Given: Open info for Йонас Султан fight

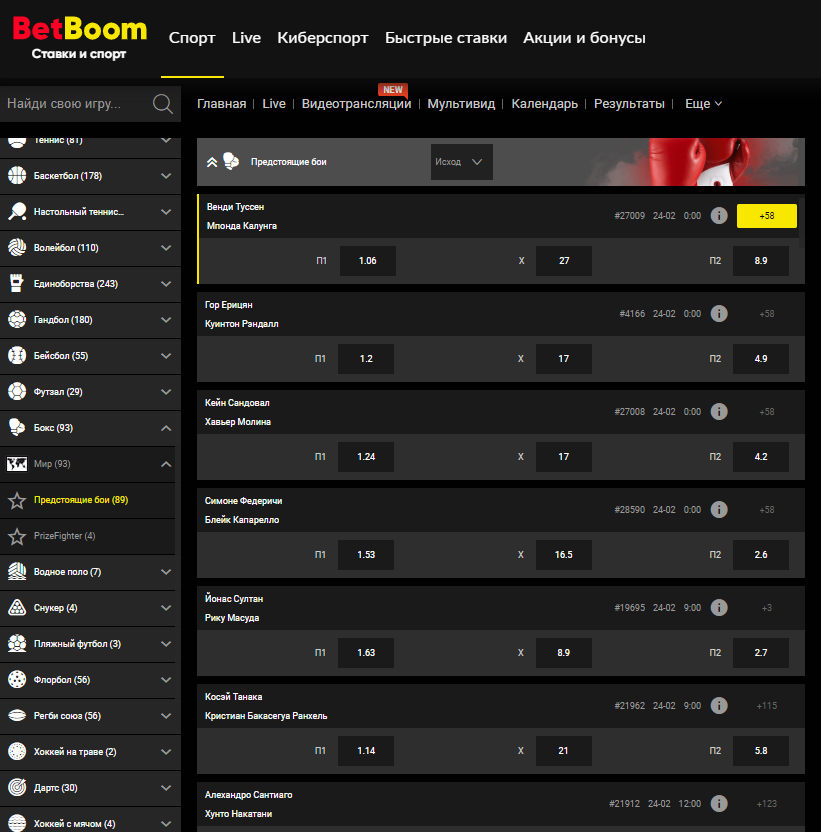Looking at the screenshot, I should [719, 608].
